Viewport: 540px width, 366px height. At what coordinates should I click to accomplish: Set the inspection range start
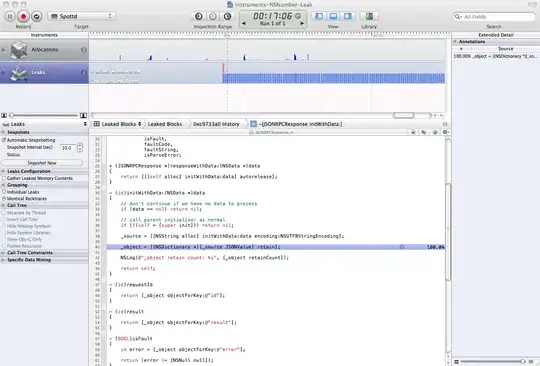click(199, 16)
